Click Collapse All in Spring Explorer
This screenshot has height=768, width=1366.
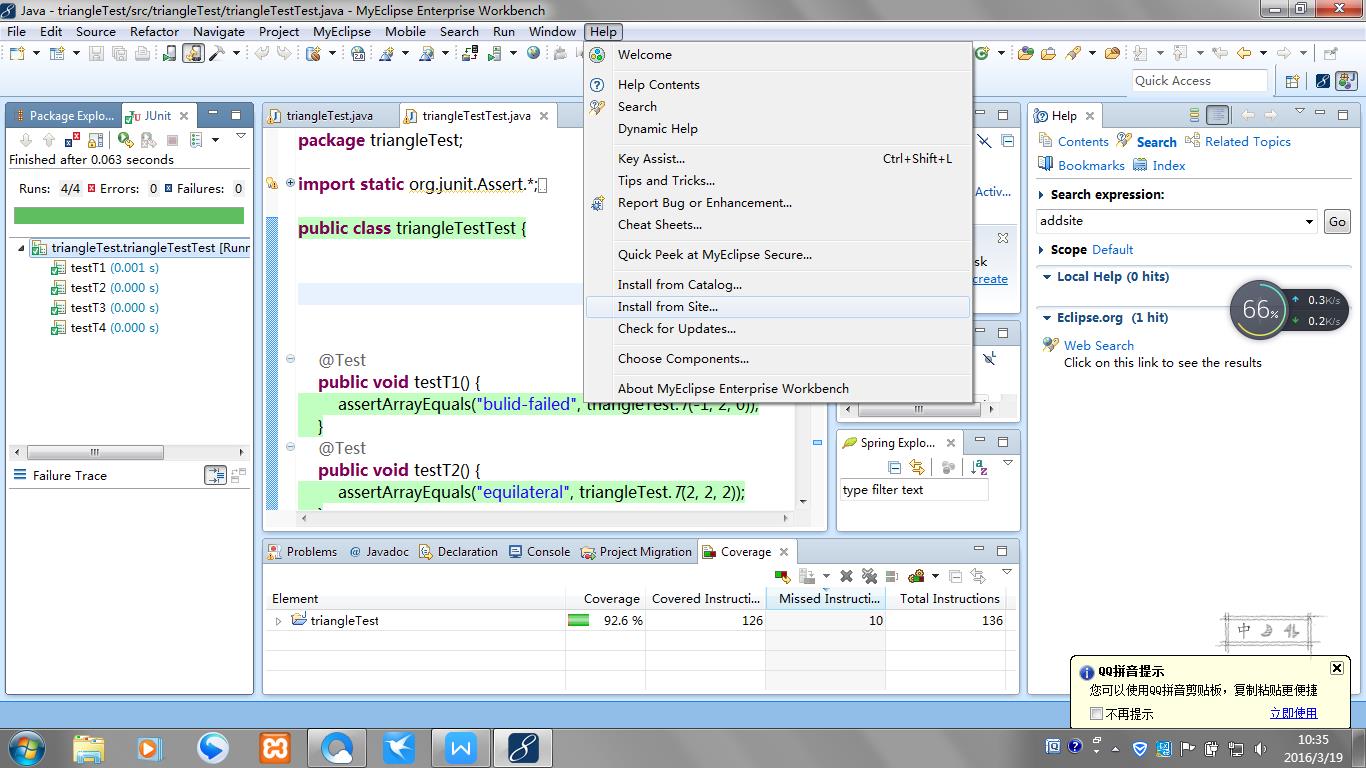[894, 467]
